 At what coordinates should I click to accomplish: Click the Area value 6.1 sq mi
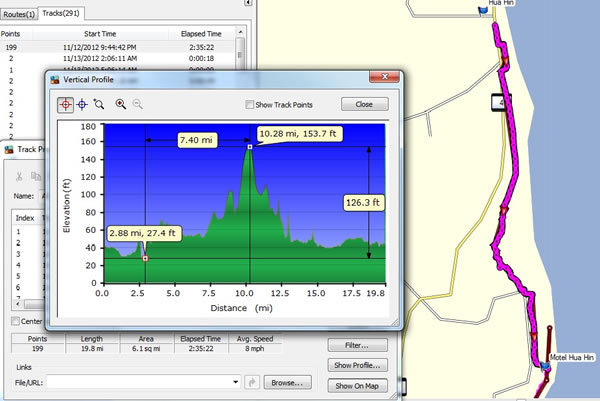146,349
